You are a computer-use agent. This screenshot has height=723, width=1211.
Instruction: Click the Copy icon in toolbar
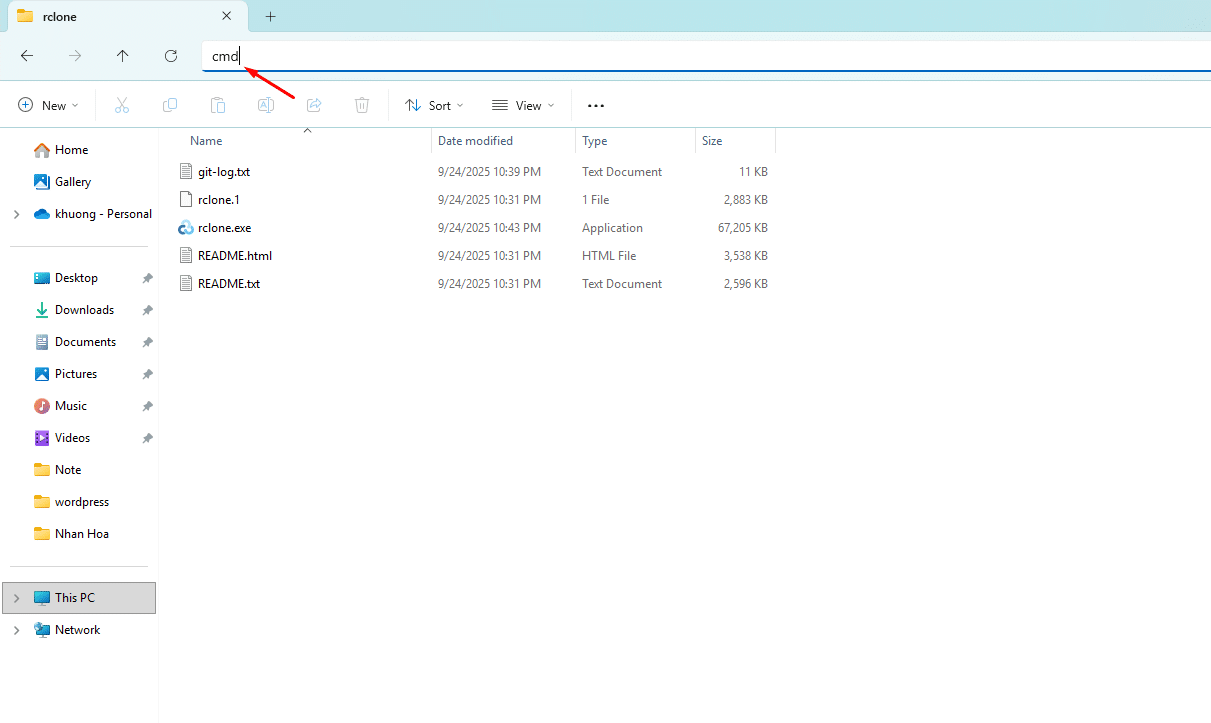(170, 105)
